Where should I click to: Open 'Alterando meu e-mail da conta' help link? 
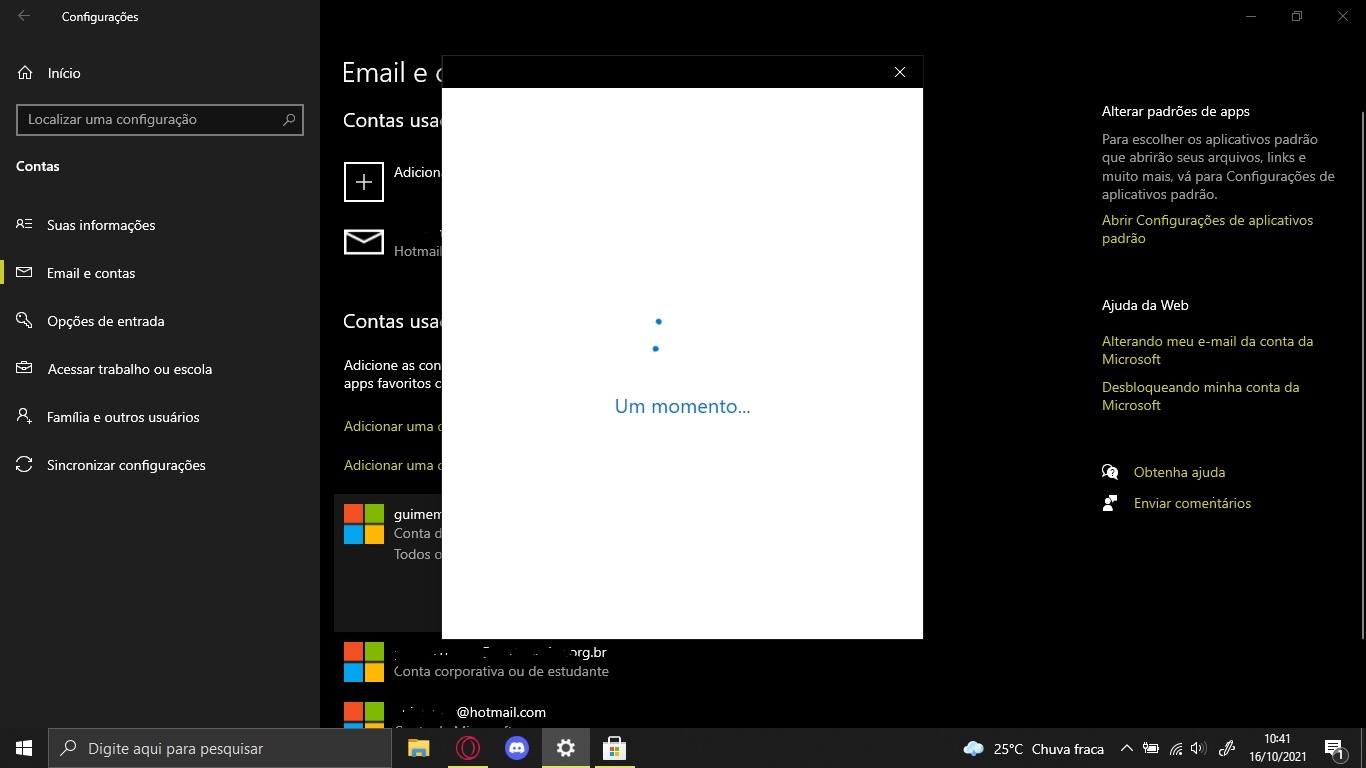pos(1207,350)
